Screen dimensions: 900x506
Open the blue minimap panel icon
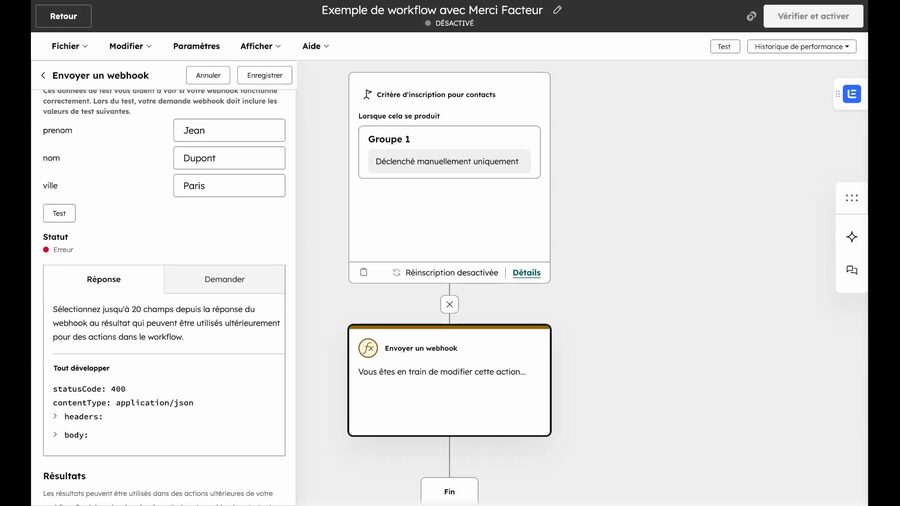(852, 94)
